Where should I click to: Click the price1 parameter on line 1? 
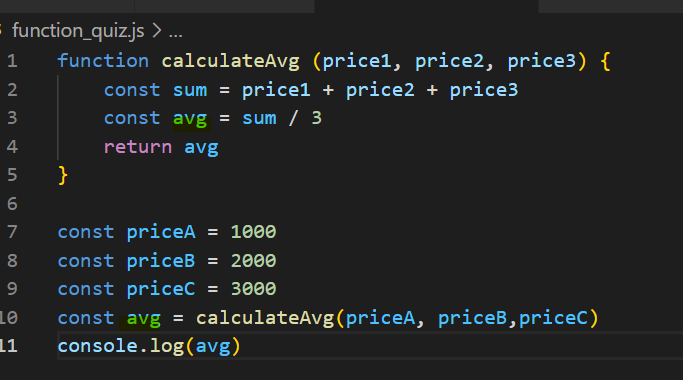357,61
